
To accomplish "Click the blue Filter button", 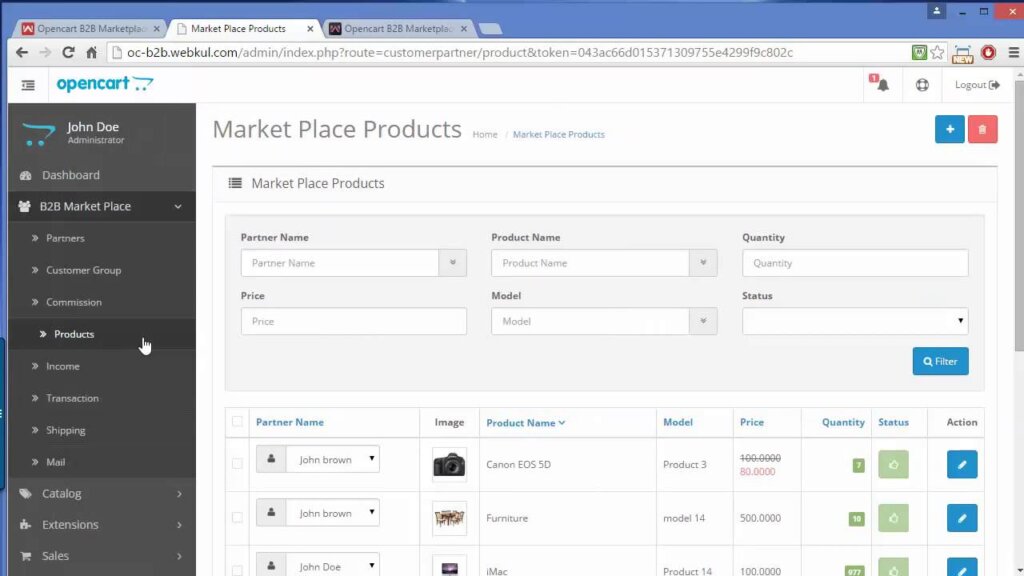I will click(940, 361).
